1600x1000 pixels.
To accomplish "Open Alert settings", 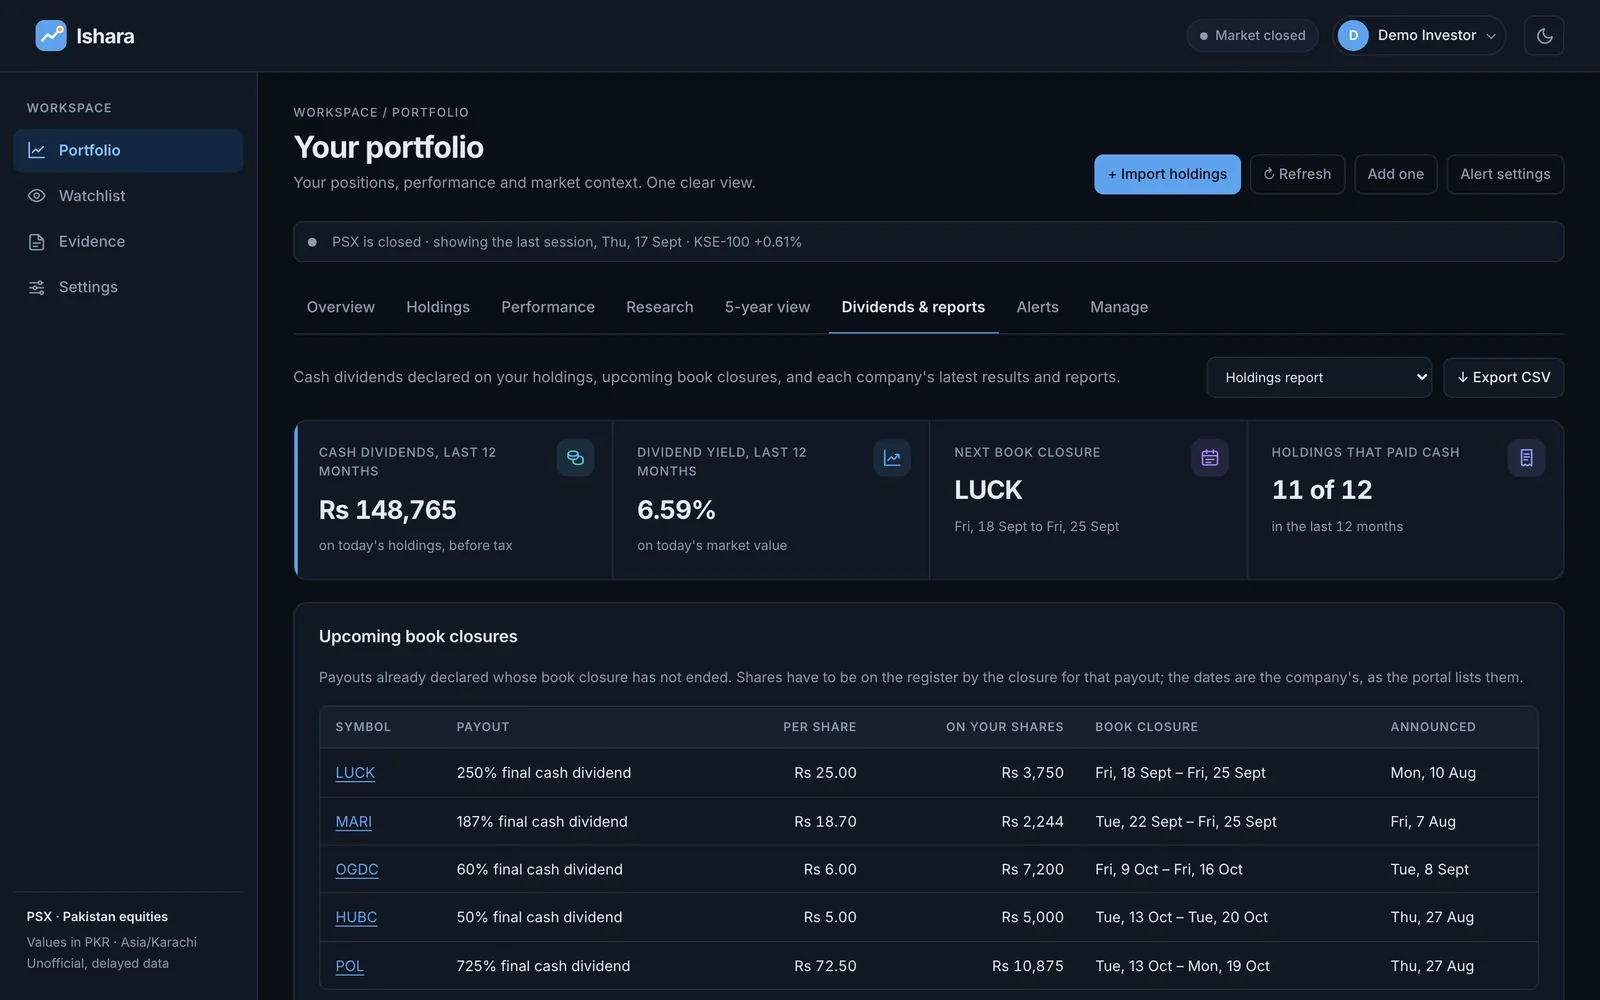I will click(x=1505, y=174).
